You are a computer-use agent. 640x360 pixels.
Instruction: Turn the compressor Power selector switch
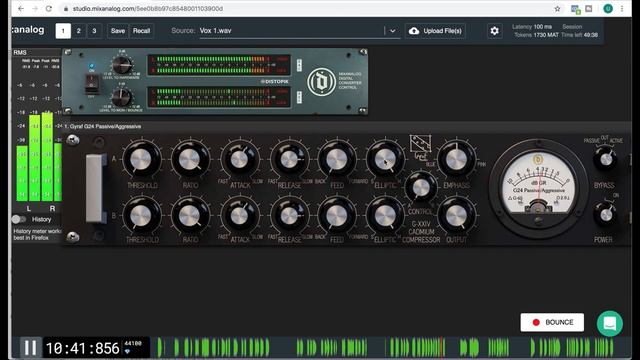[x=605, y=214]
